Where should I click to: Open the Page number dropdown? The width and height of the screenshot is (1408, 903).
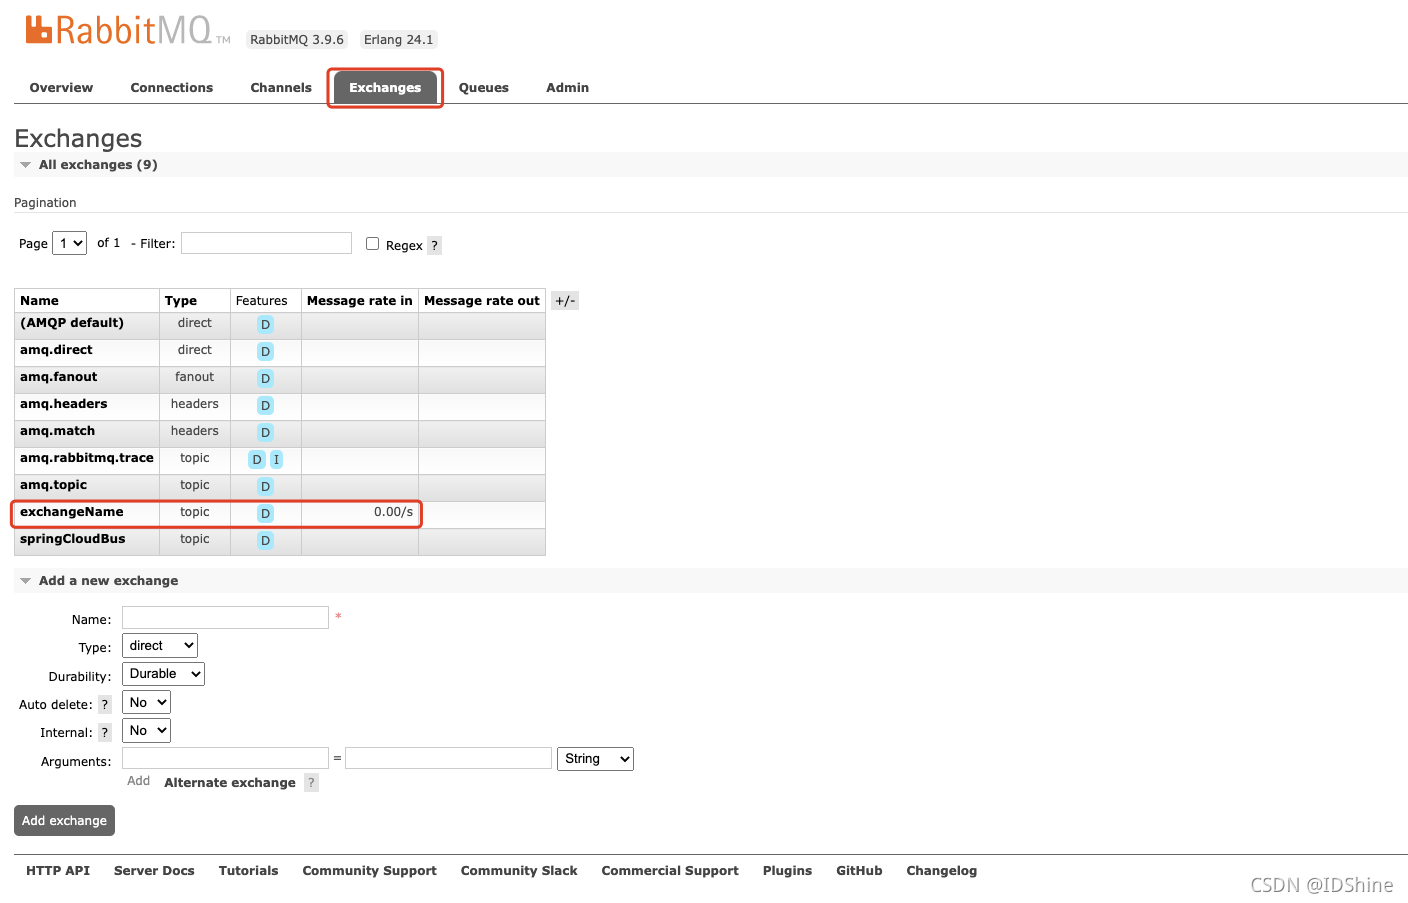tap(69, 243)
